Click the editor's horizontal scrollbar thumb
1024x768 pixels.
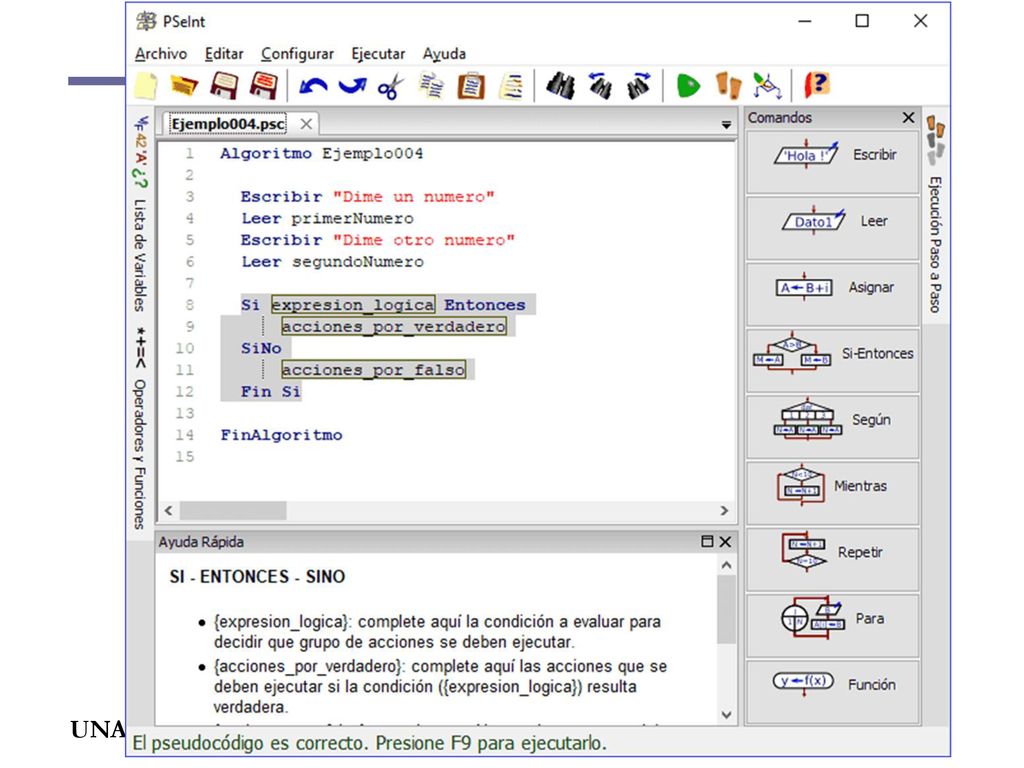(233, 510)
